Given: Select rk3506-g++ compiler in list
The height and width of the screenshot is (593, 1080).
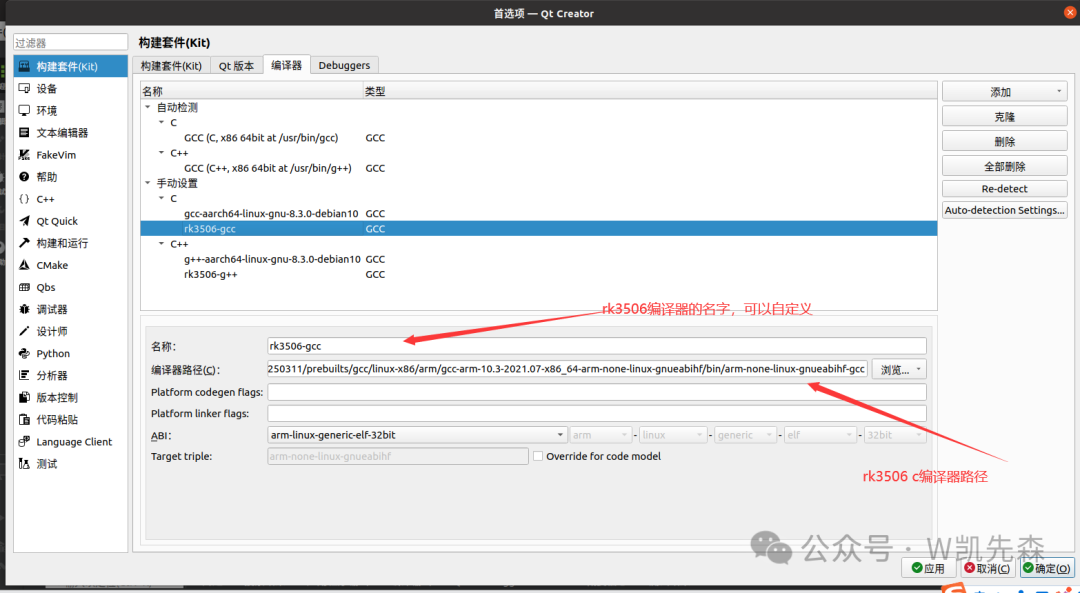Looking at the screenshot, I should pyautogui.click(x=210, y=274).
